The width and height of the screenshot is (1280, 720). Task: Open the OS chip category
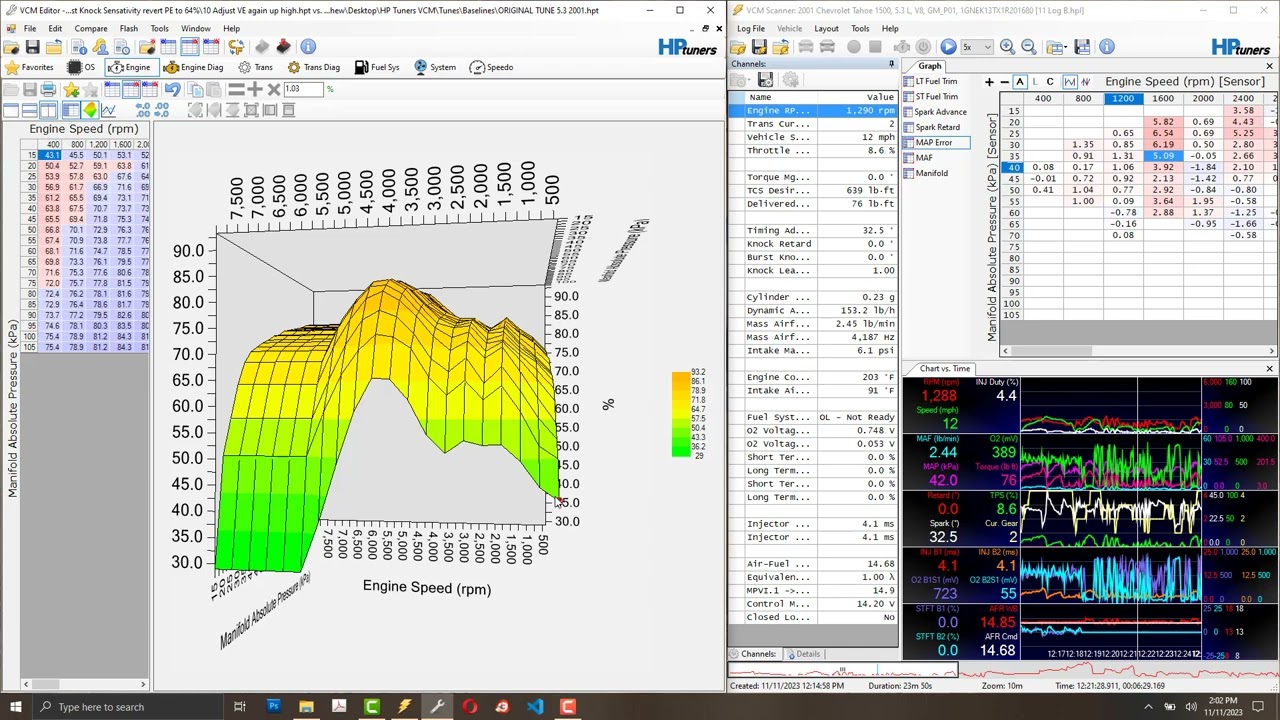(x=80, y=67)
